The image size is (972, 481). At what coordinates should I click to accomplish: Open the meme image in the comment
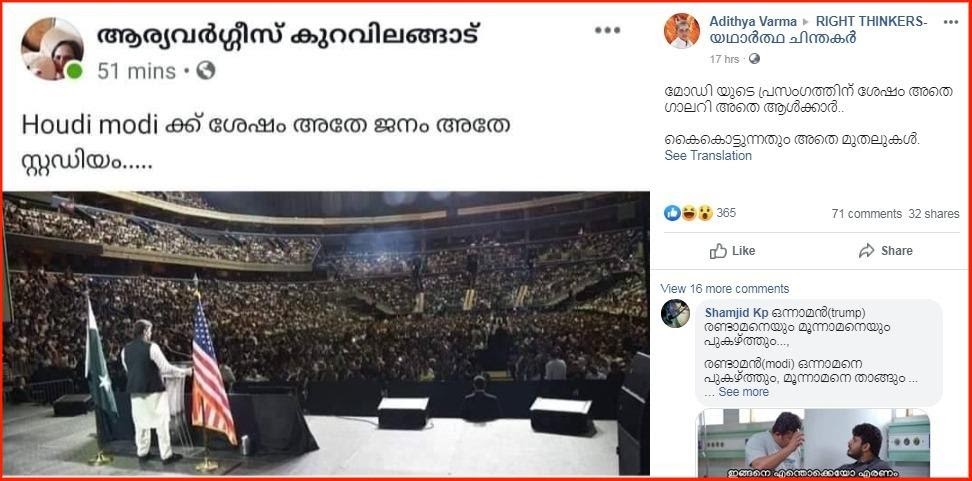coord(813,443)
